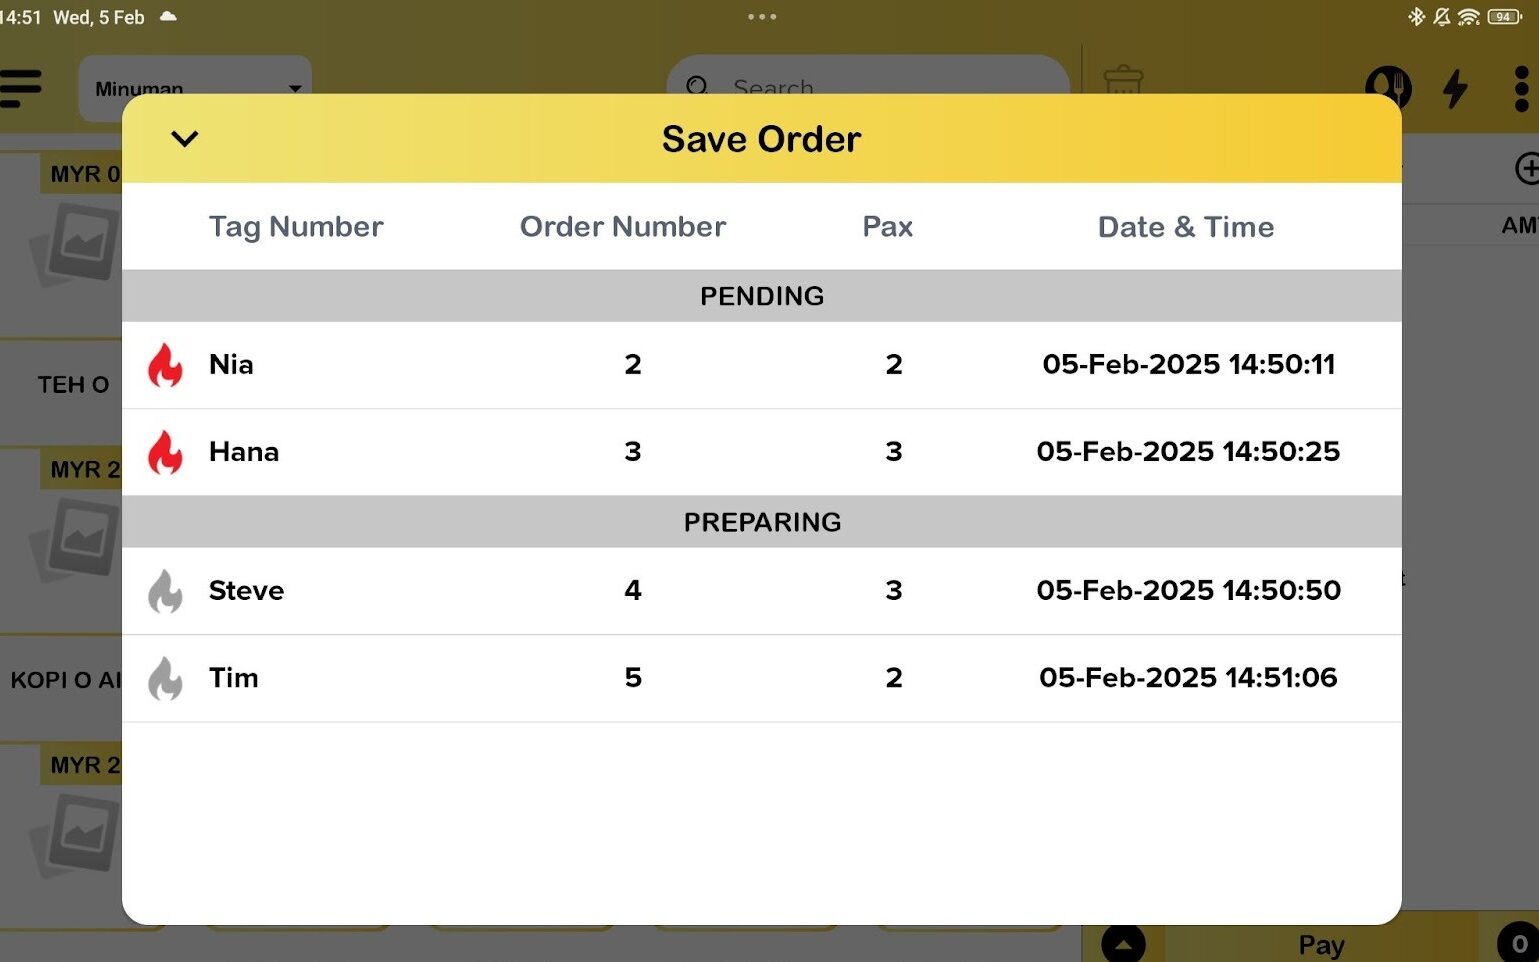Open the hamburger menu icon
The image size is (1539, 962).
[21, 88]
